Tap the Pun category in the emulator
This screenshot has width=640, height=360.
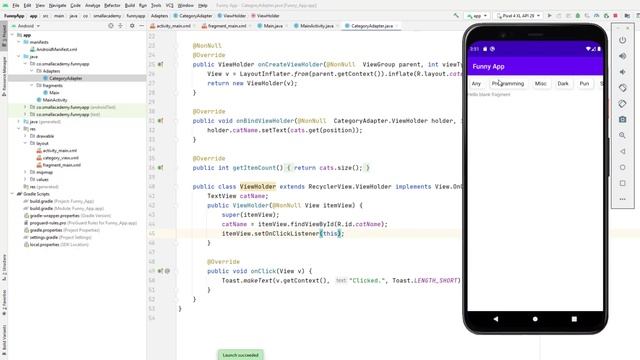(584, 83)
